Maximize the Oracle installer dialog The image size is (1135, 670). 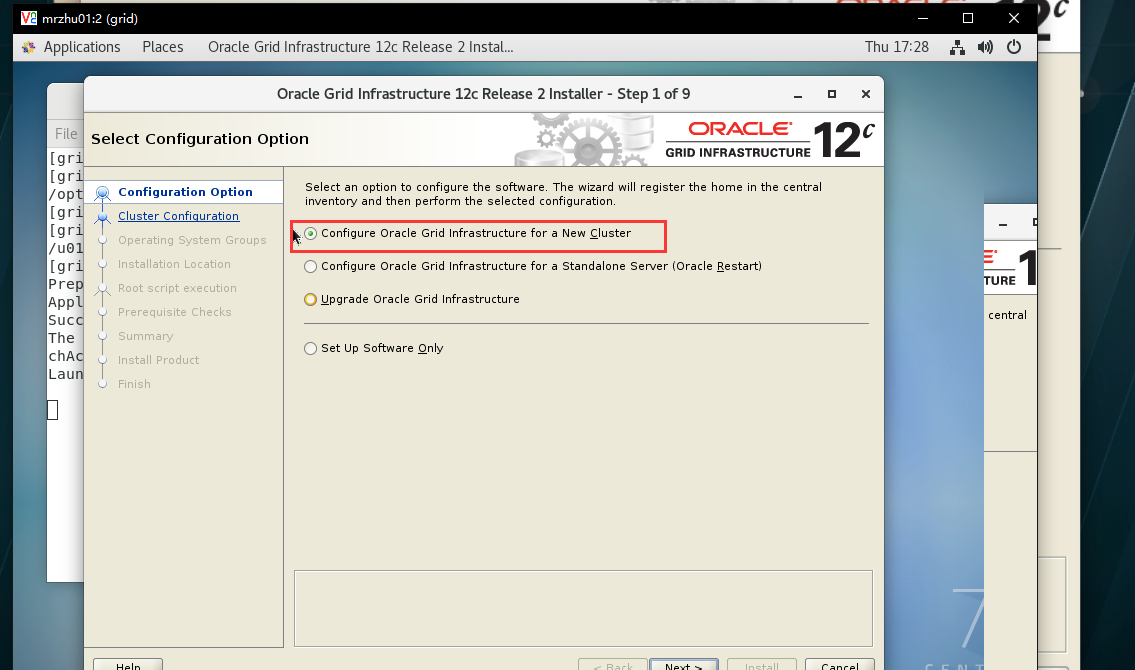pyautogui.click(x=832, y=94)
